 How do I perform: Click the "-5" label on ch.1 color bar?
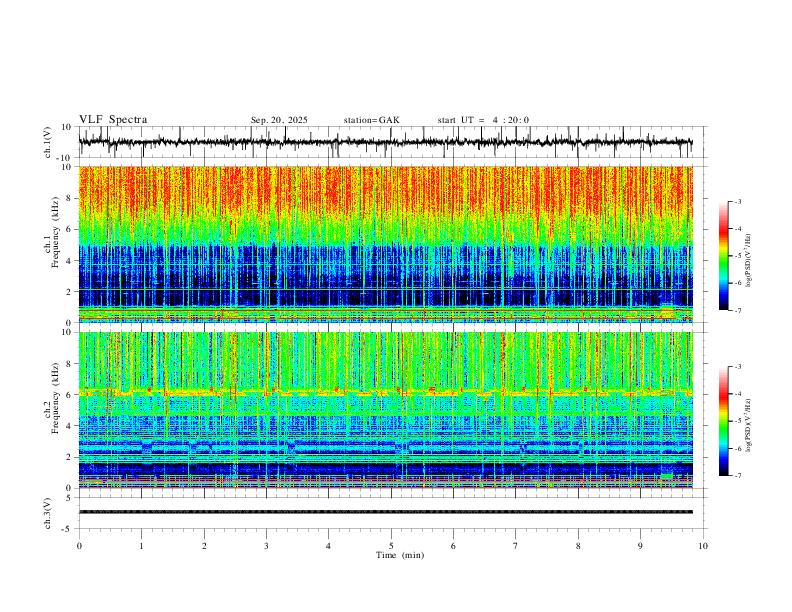click(x=737, y=256)
